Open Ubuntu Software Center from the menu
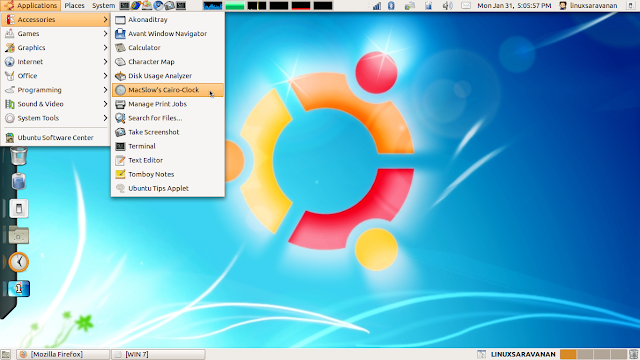This screenshot has height=360, width=640. (x=56, y=138)
